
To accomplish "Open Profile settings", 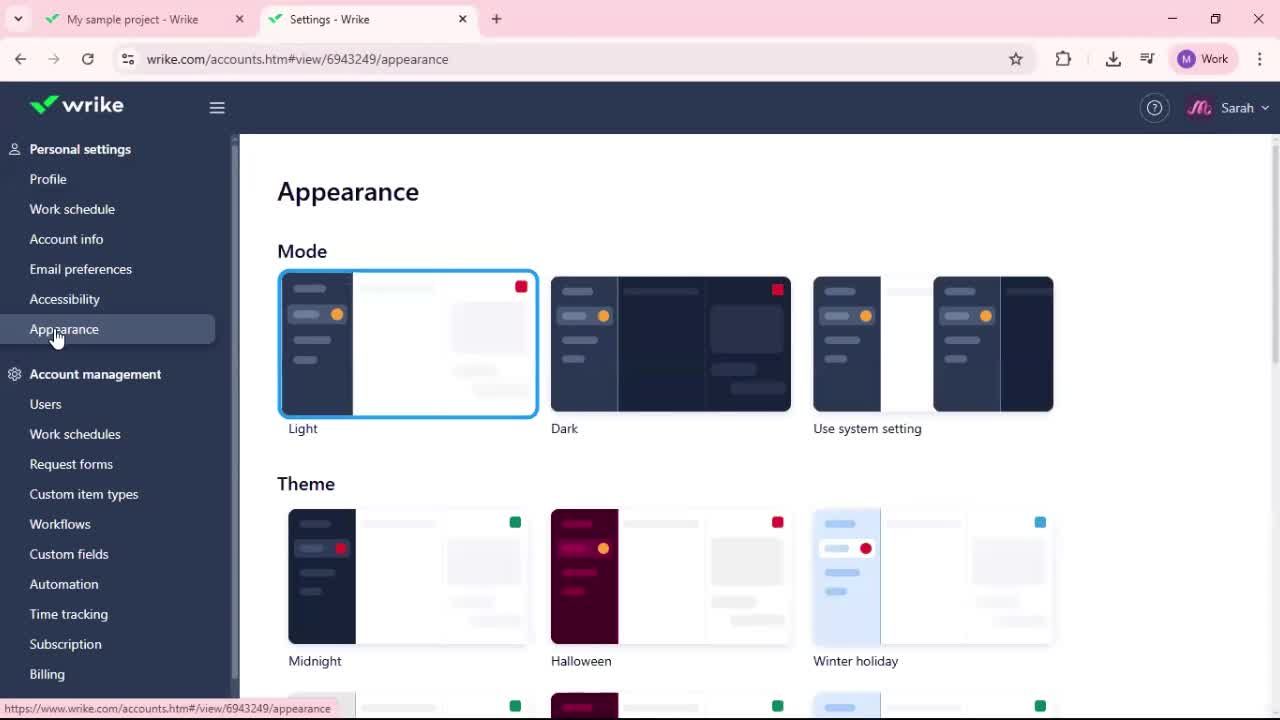I will [x=48, y=179].
